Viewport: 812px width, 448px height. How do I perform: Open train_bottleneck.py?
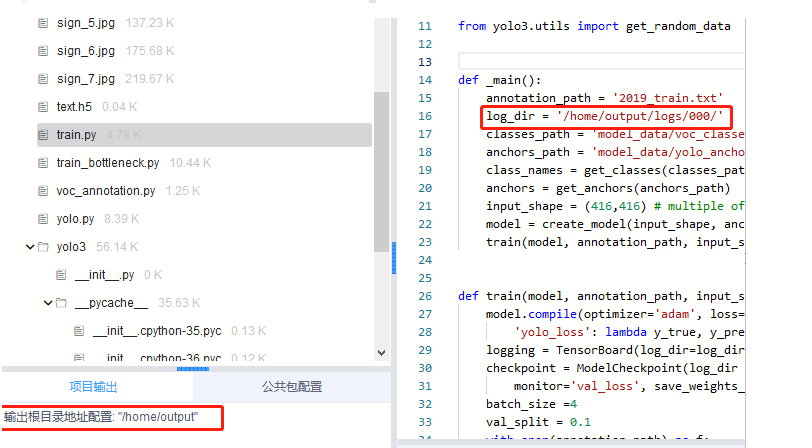click(x=108, y=163)
